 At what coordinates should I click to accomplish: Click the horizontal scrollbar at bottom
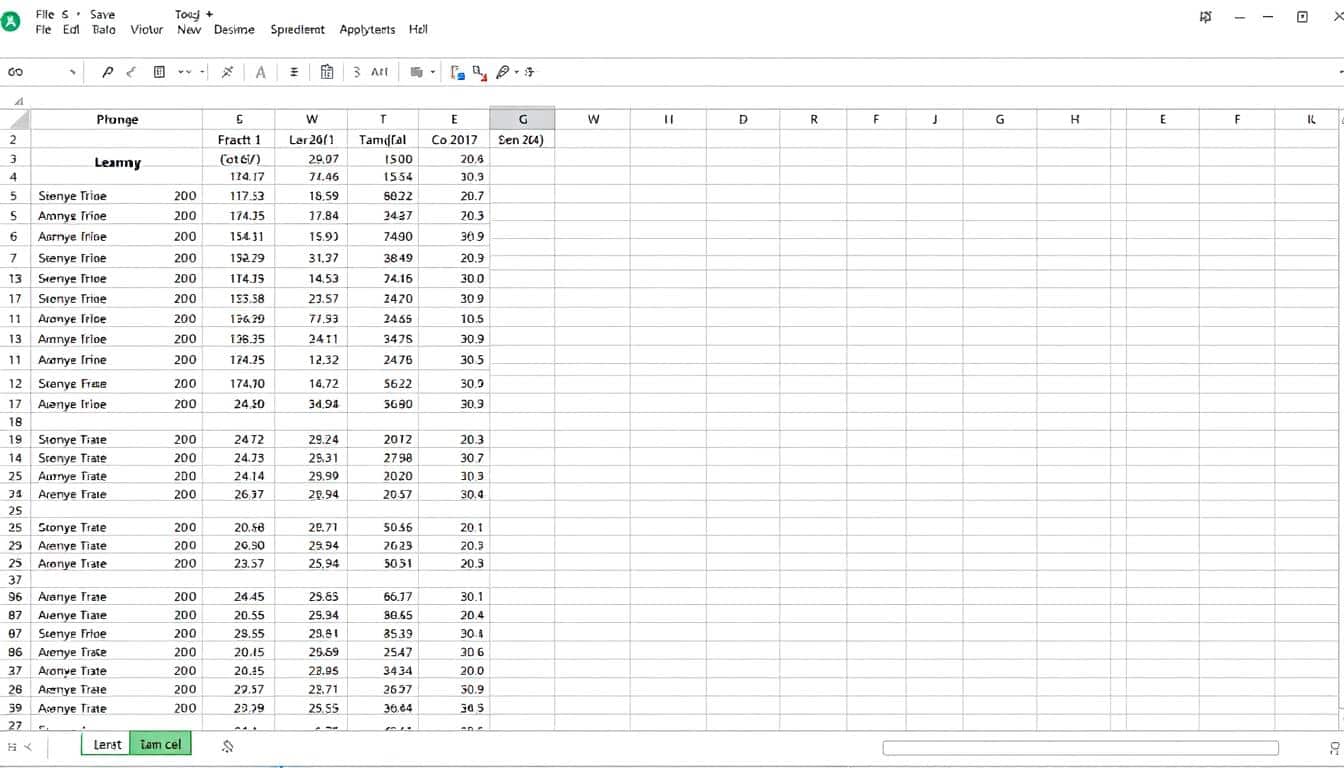pyautogui.click(x=1080, y=748)
